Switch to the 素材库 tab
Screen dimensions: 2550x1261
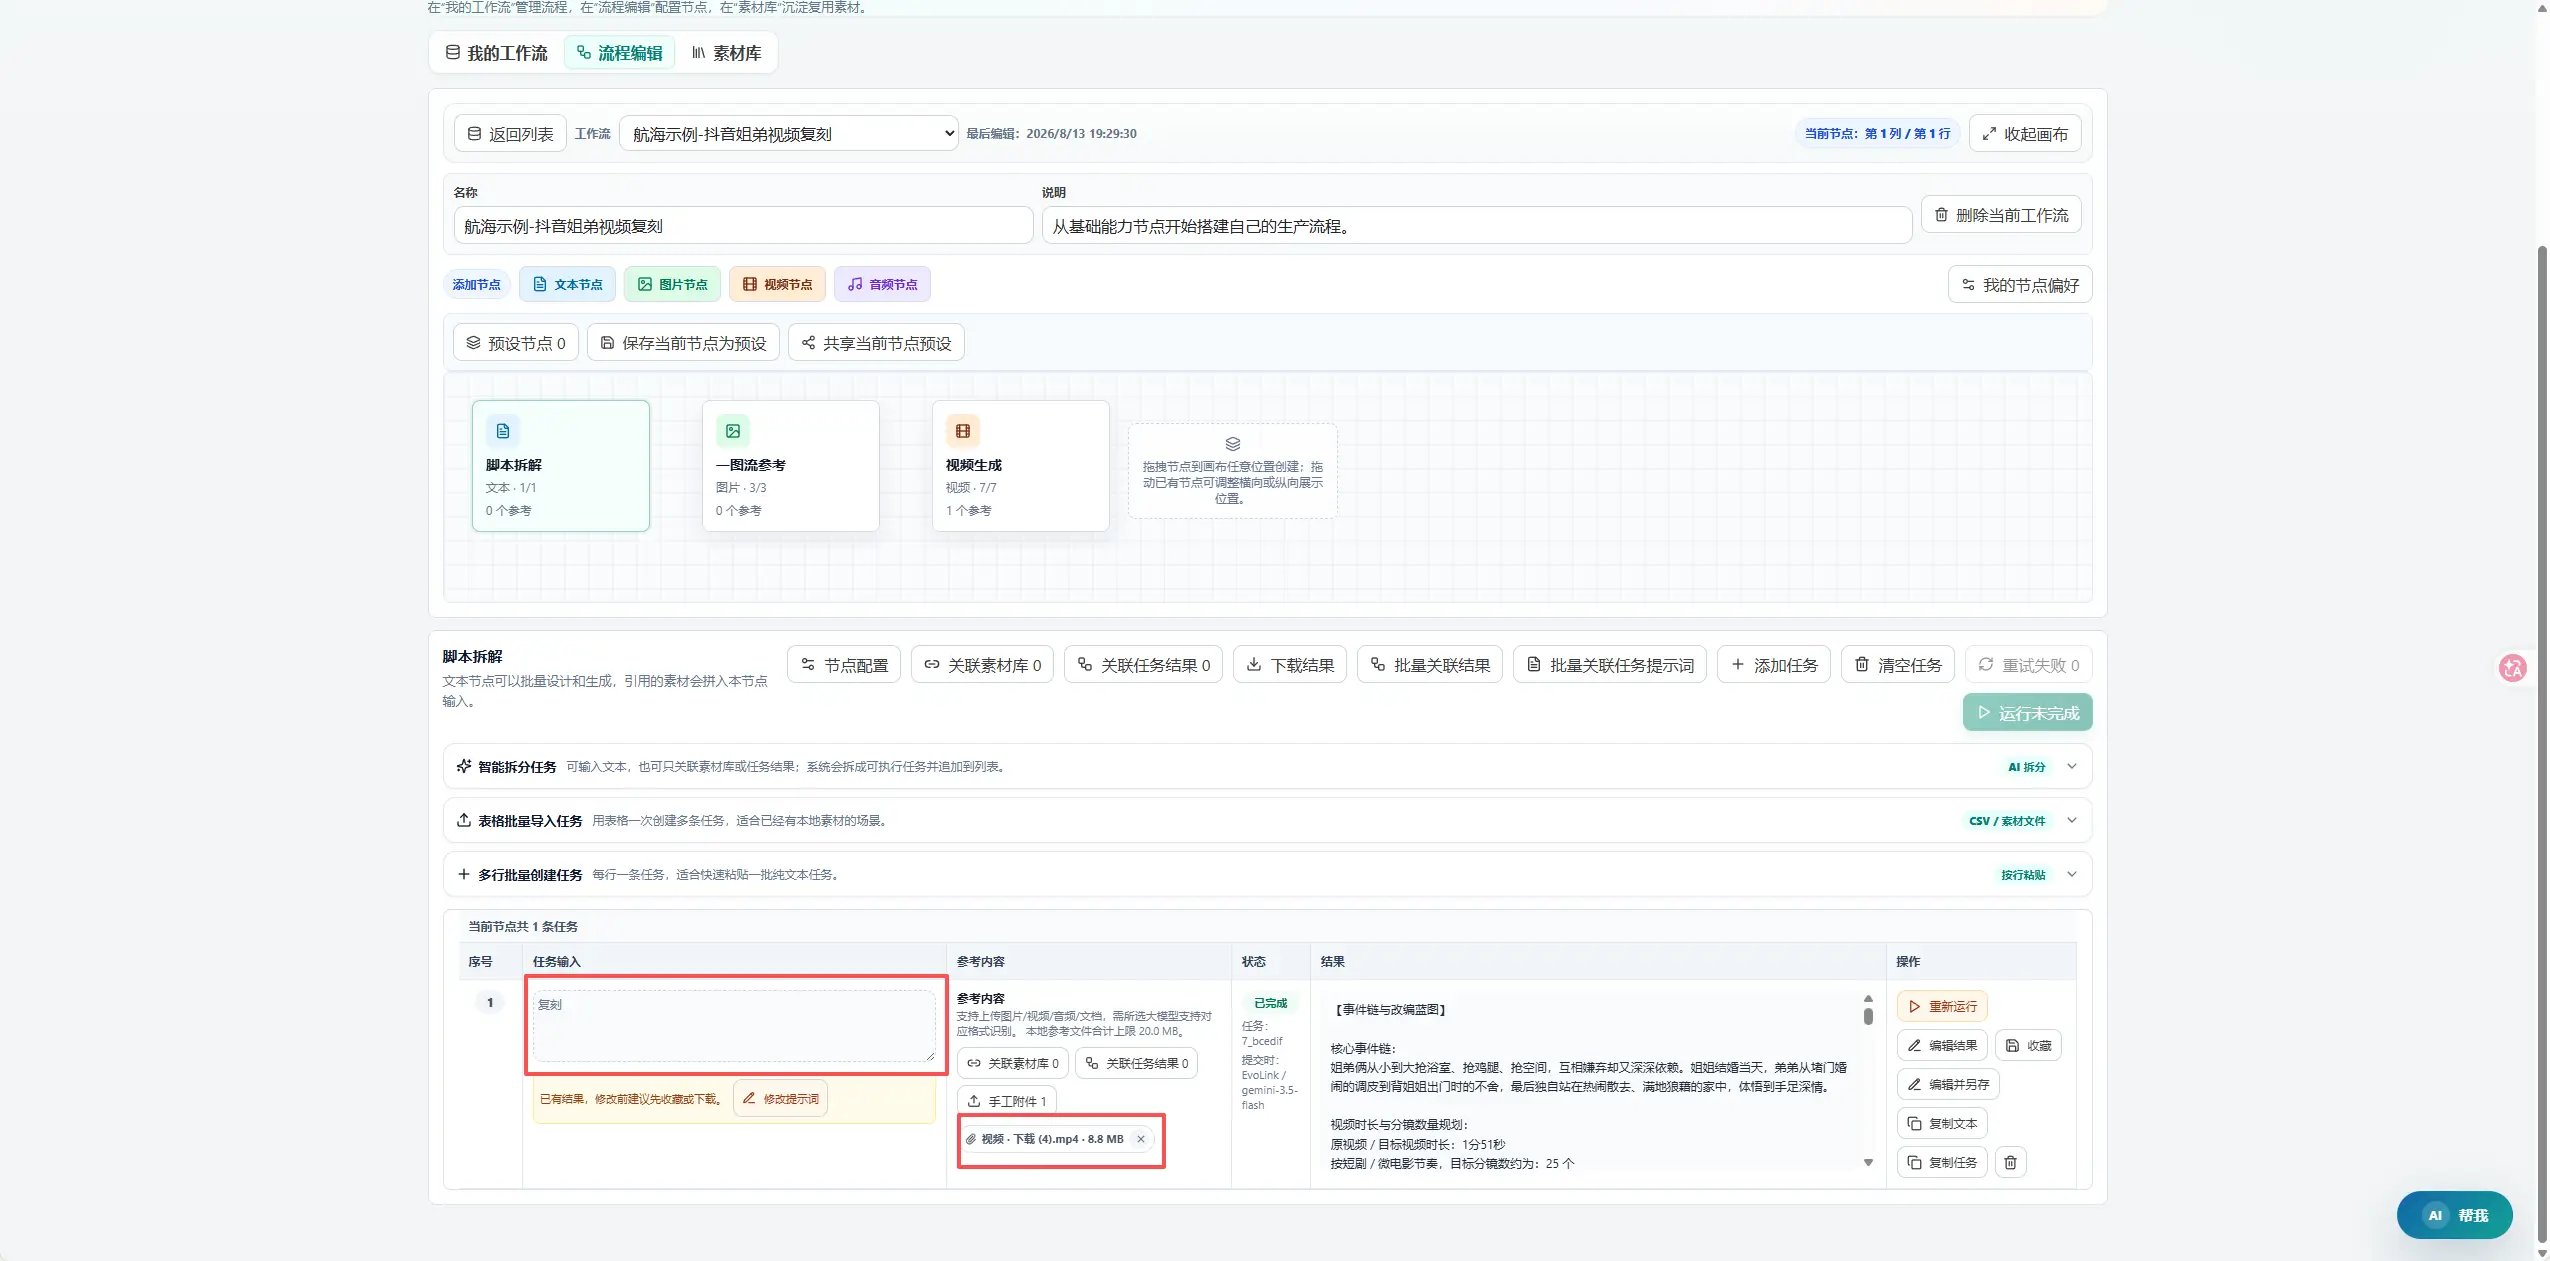pyautogui.click(x=727, y=53)
